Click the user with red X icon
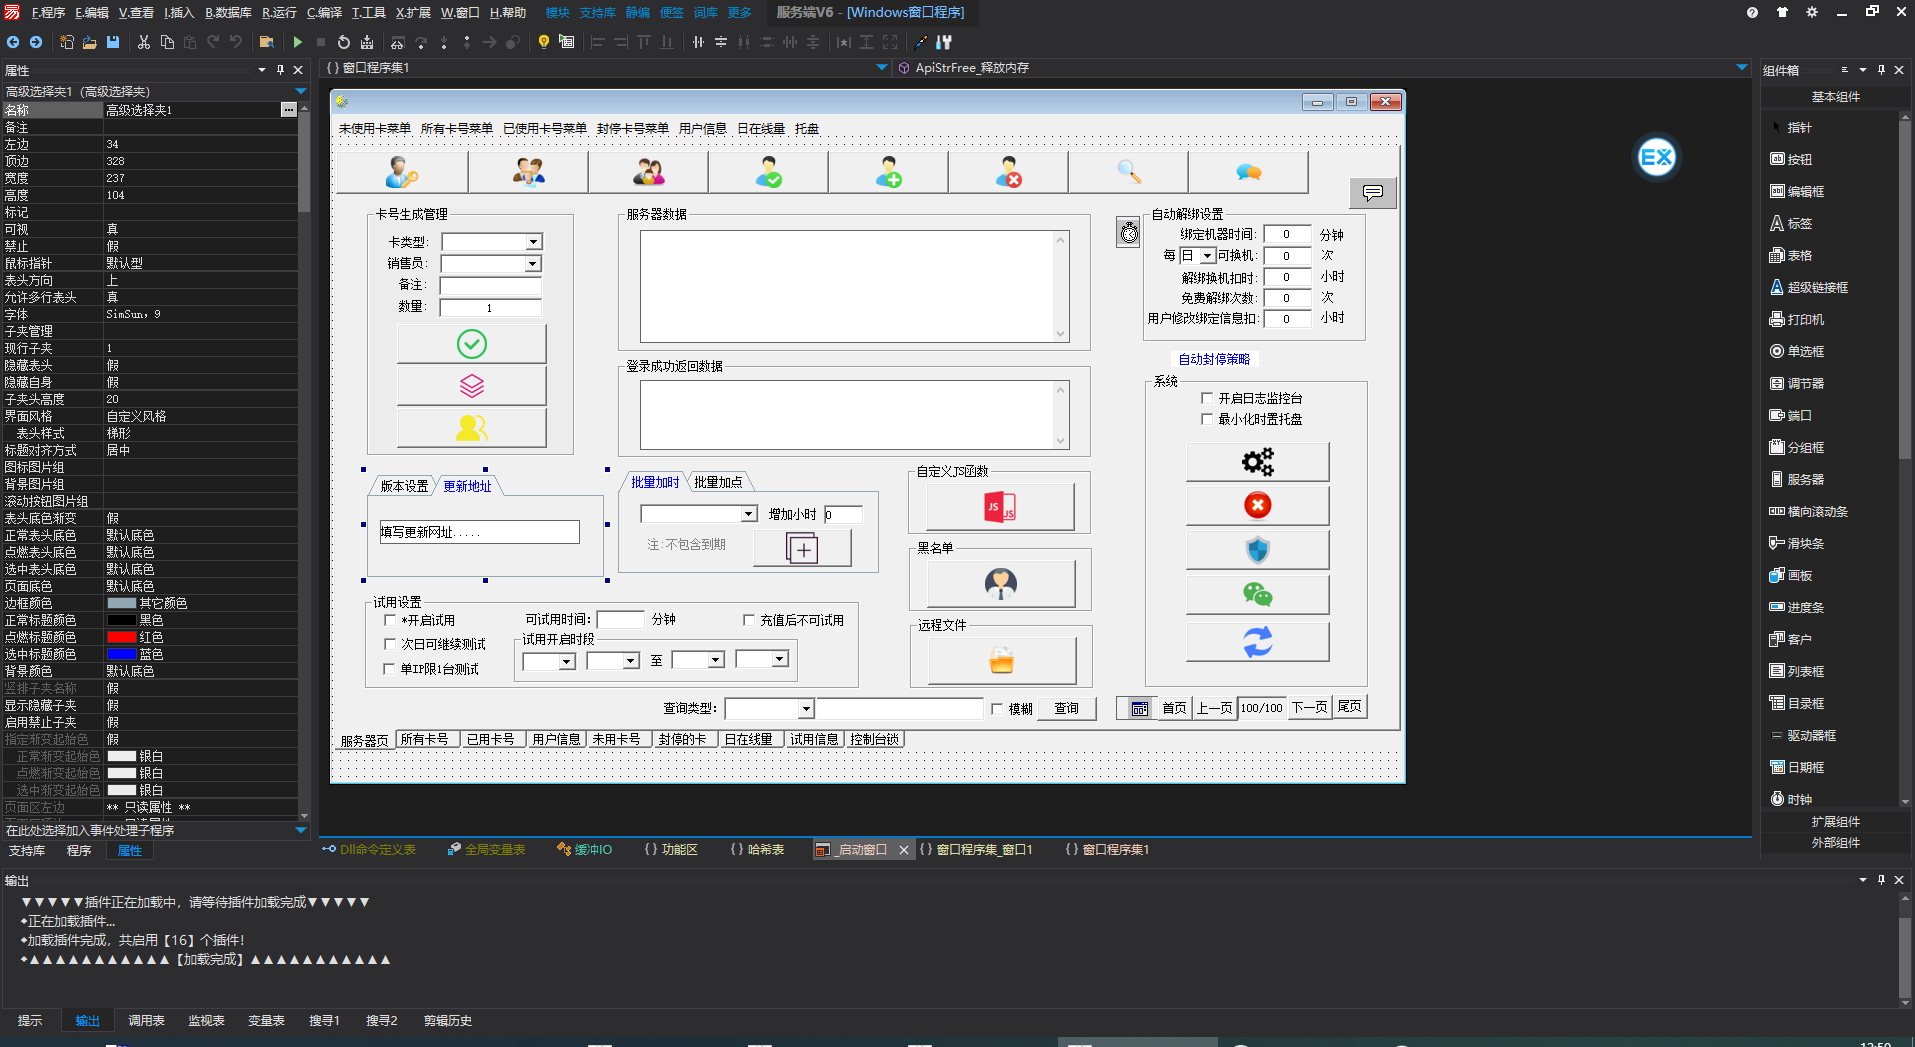Viewport: 1915px width, 1047px height. 1008,172
